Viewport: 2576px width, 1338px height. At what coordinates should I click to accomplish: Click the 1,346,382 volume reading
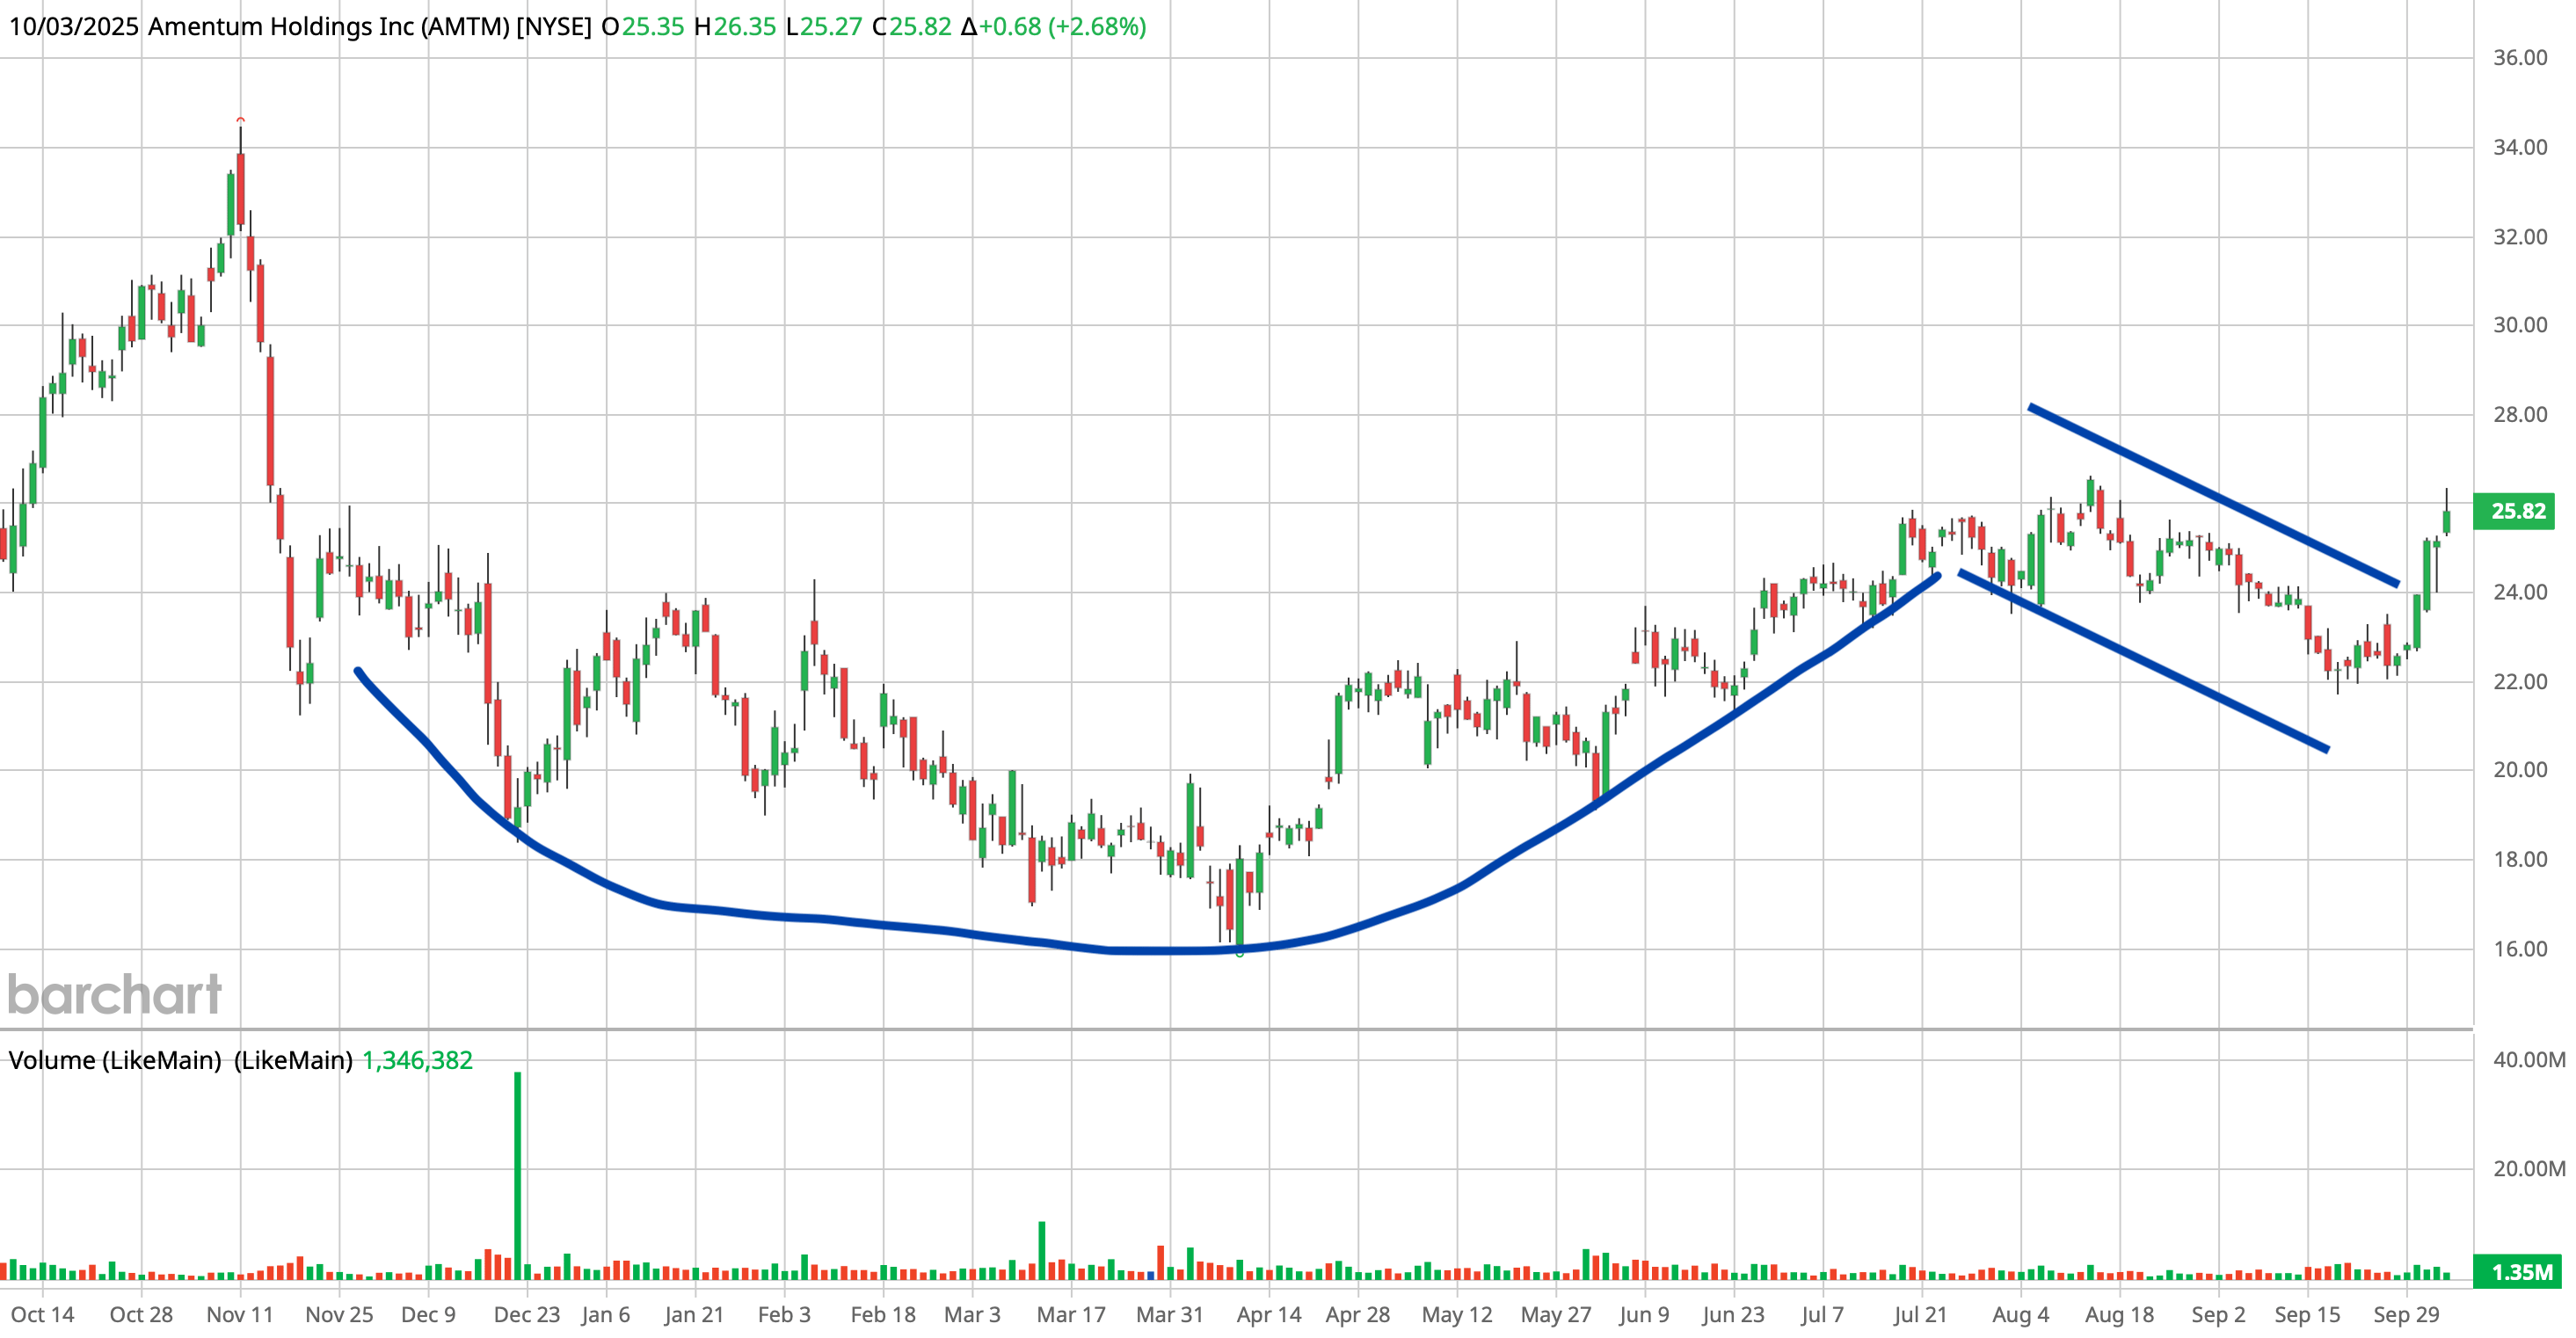pos(420,1061)
